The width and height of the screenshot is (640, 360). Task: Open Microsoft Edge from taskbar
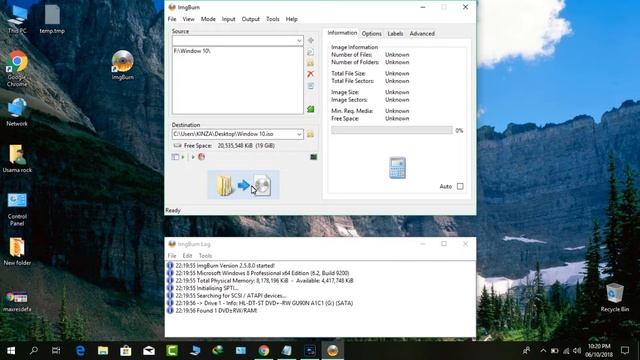tap(80, 351)
